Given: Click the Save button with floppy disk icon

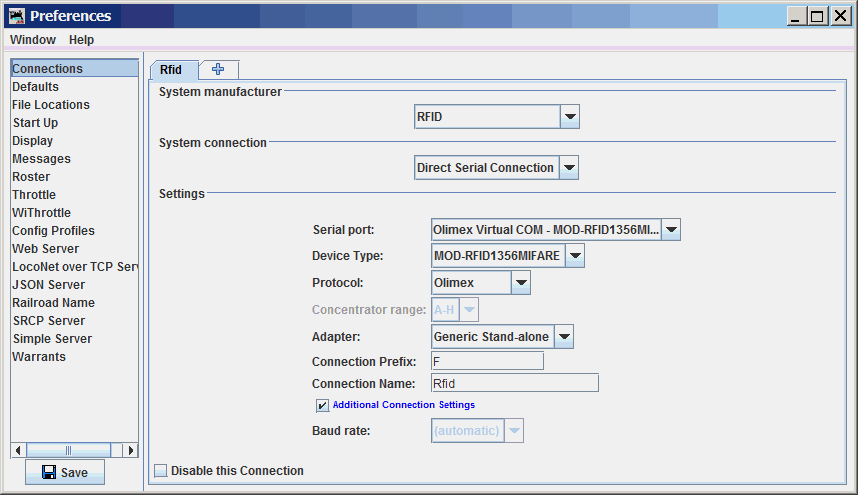Looking at the screenshot, I should [x=65, y=472].
